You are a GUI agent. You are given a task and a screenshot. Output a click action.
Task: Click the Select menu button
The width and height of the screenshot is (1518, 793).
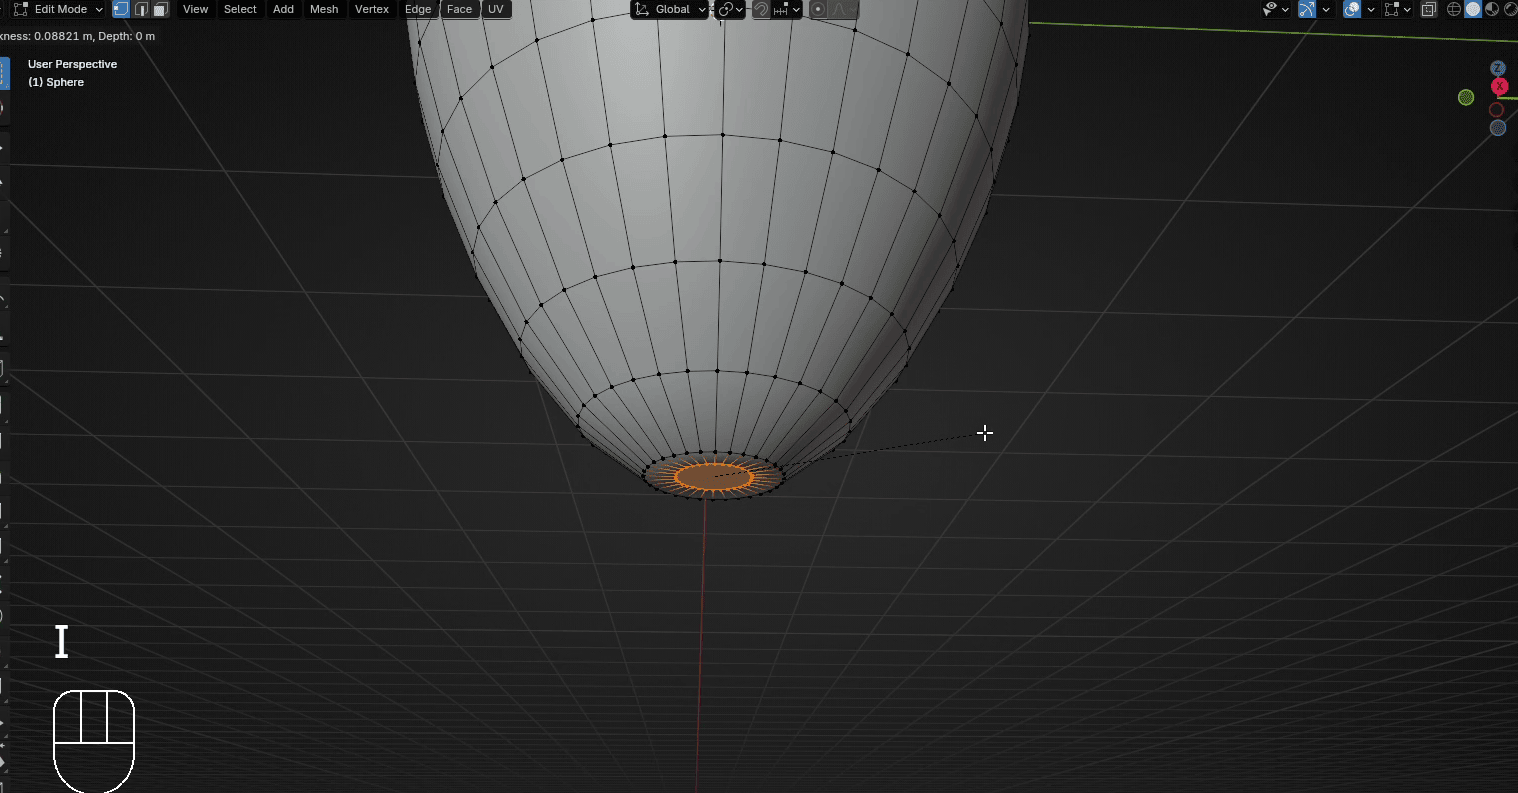pyautogui.click(x=240, y=9)
